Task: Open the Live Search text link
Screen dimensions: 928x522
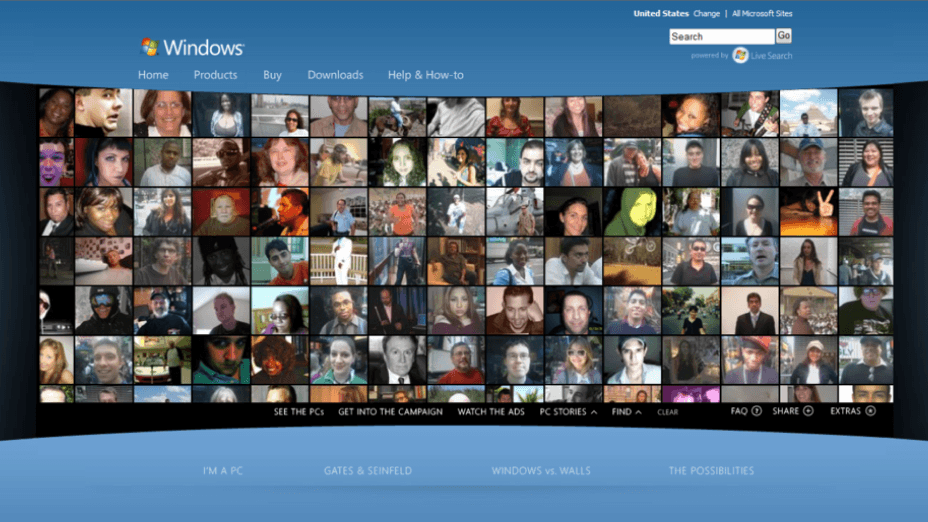Action: pos(771,56)
